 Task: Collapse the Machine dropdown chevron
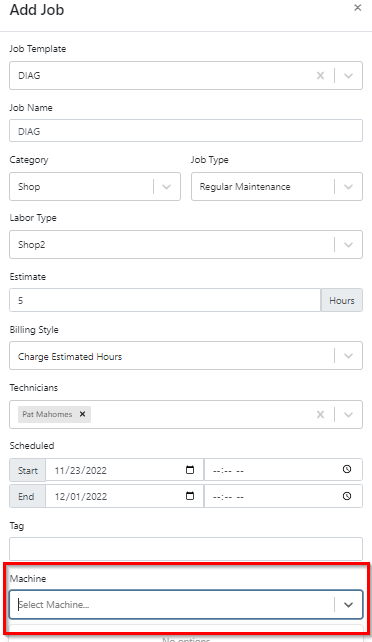click(x=348, y=605)
